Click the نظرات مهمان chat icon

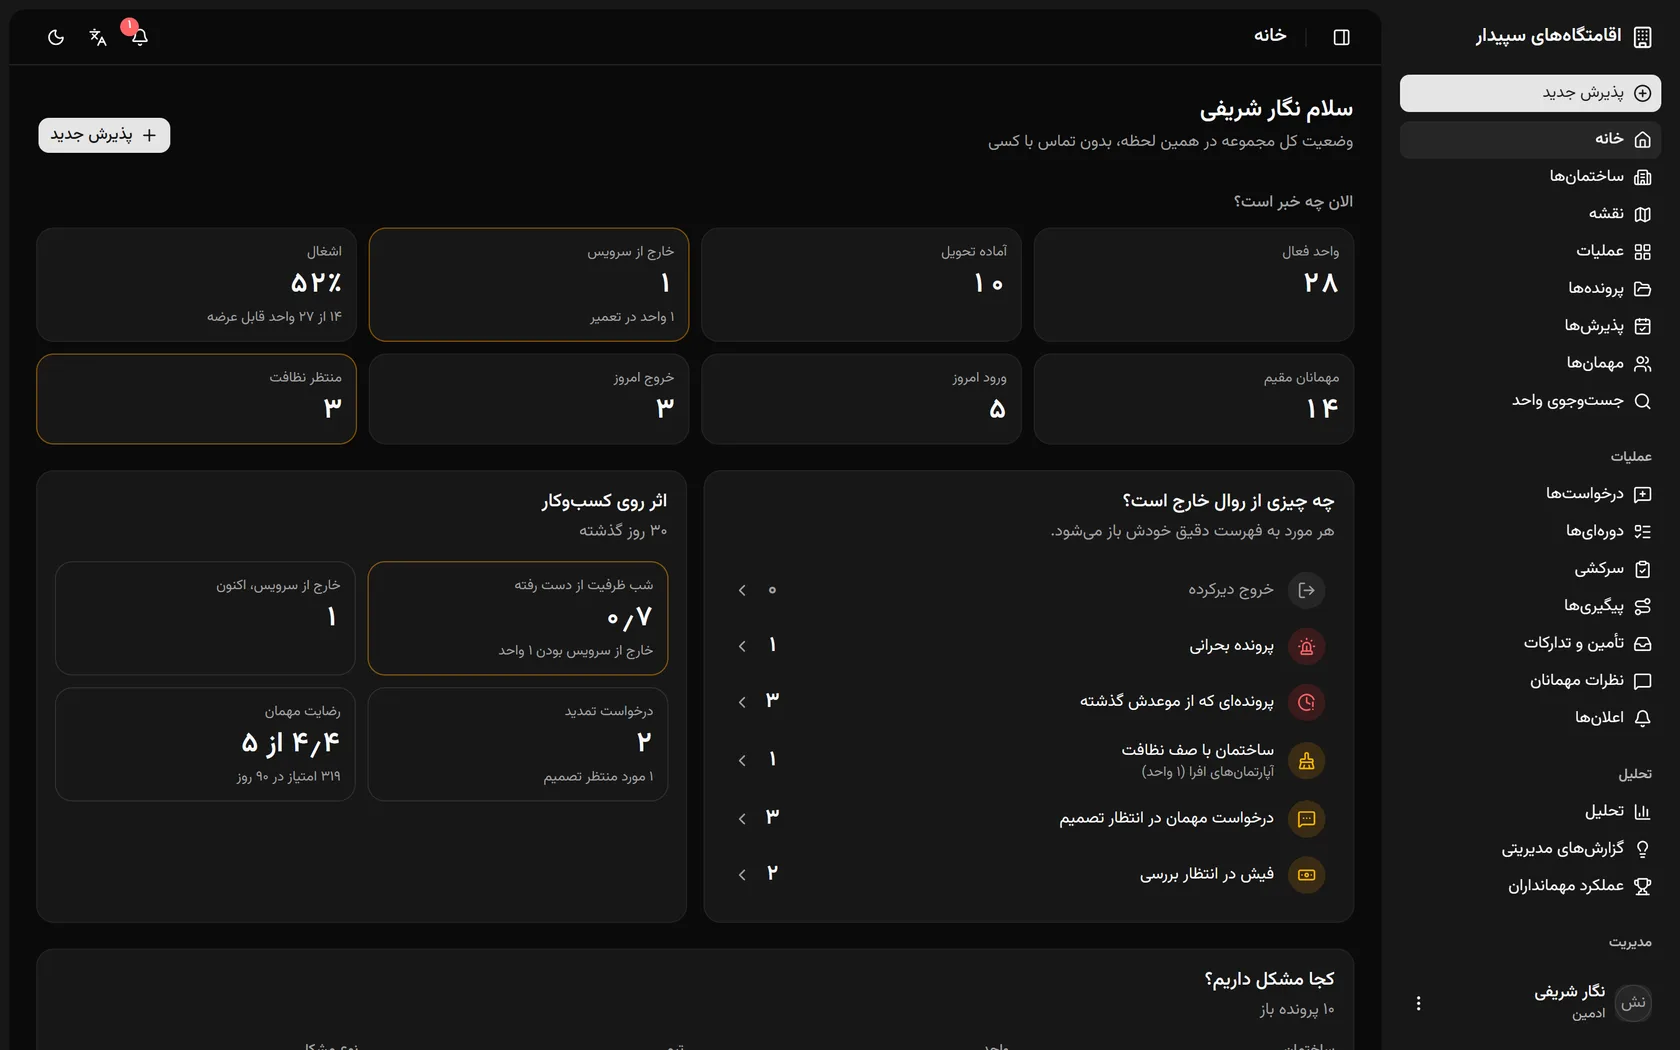tap(1642, 681)
